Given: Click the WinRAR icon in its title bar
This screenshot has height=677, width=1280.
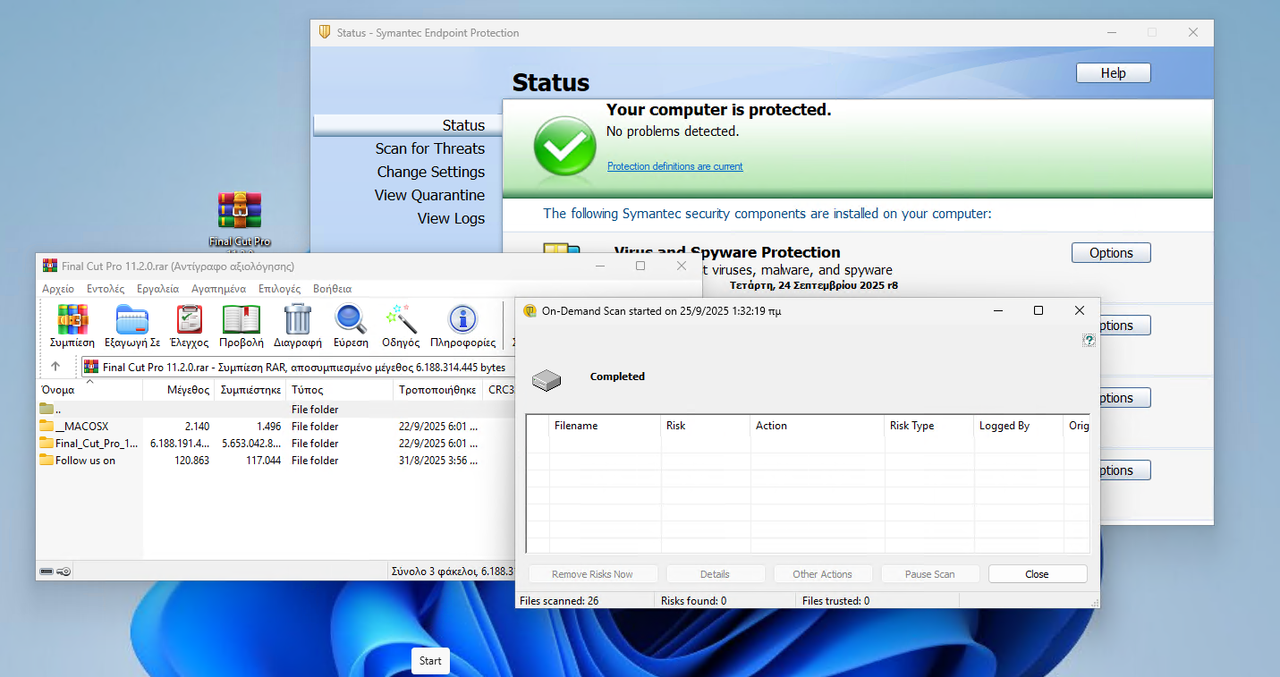Looking at the screenshot, I should (x=49, y=266).
